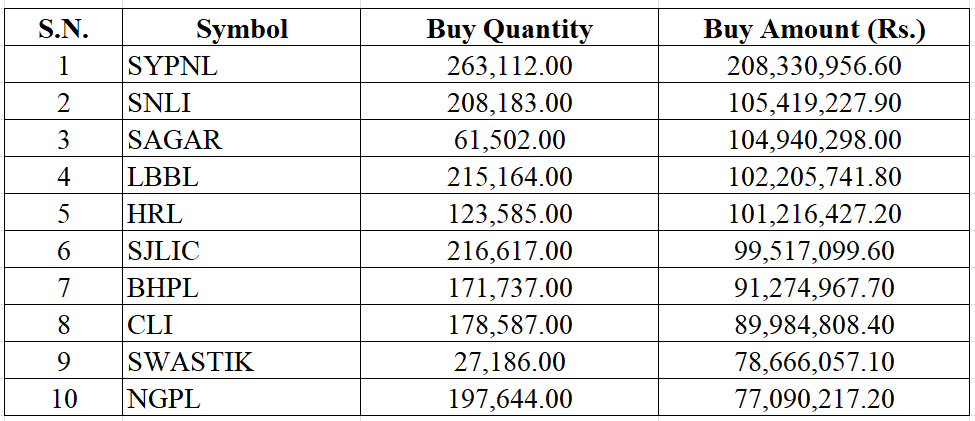Select the SJLIC symbol cell

coord(164,251)
